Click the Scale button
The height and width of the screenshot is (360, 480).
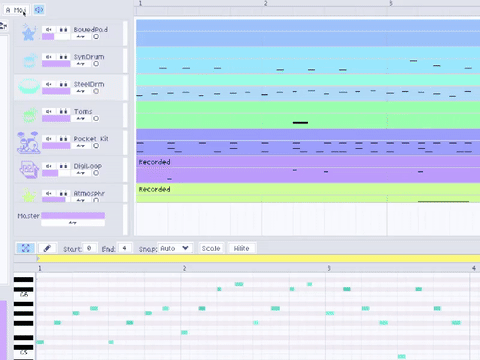pos(211,248)
